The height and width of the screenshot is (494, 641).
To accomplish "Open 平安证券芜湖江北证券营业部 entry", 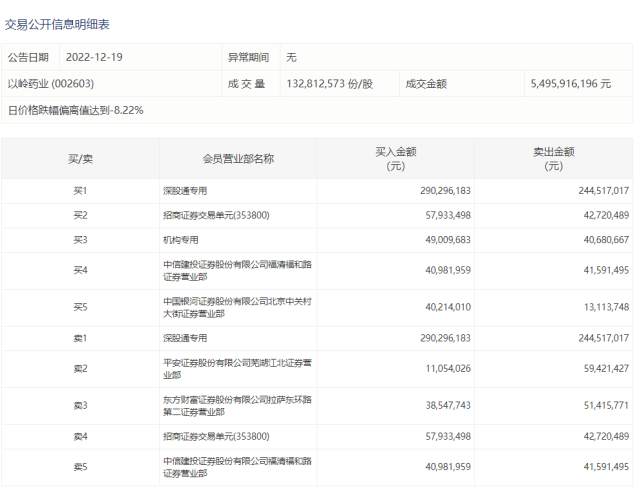I will 230,369.
